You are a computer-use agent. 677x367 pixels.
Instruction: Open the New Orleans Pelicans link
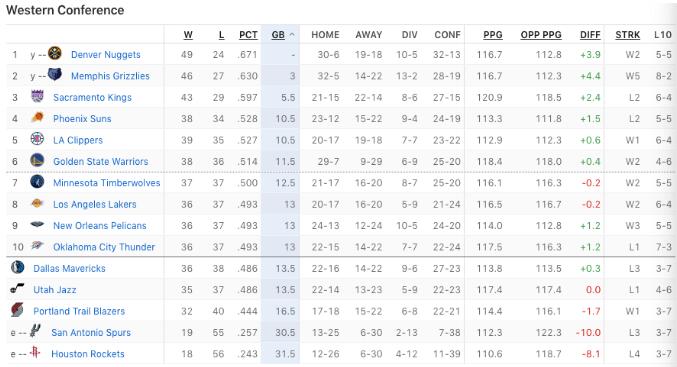pyautogui.click(x=100, y=226)
